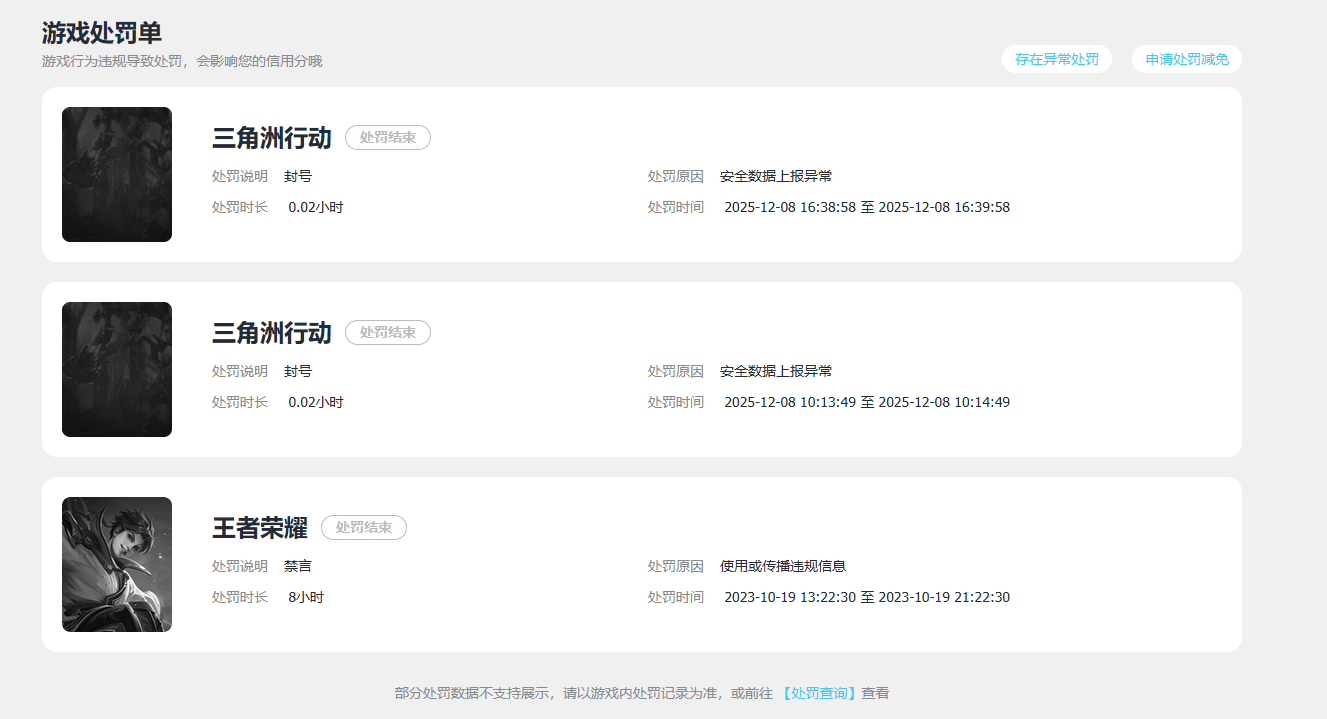1327x719 pixels.
Task: Click the 处罚时长 label in the 王者荣耀 card
Action: point(240,597)
